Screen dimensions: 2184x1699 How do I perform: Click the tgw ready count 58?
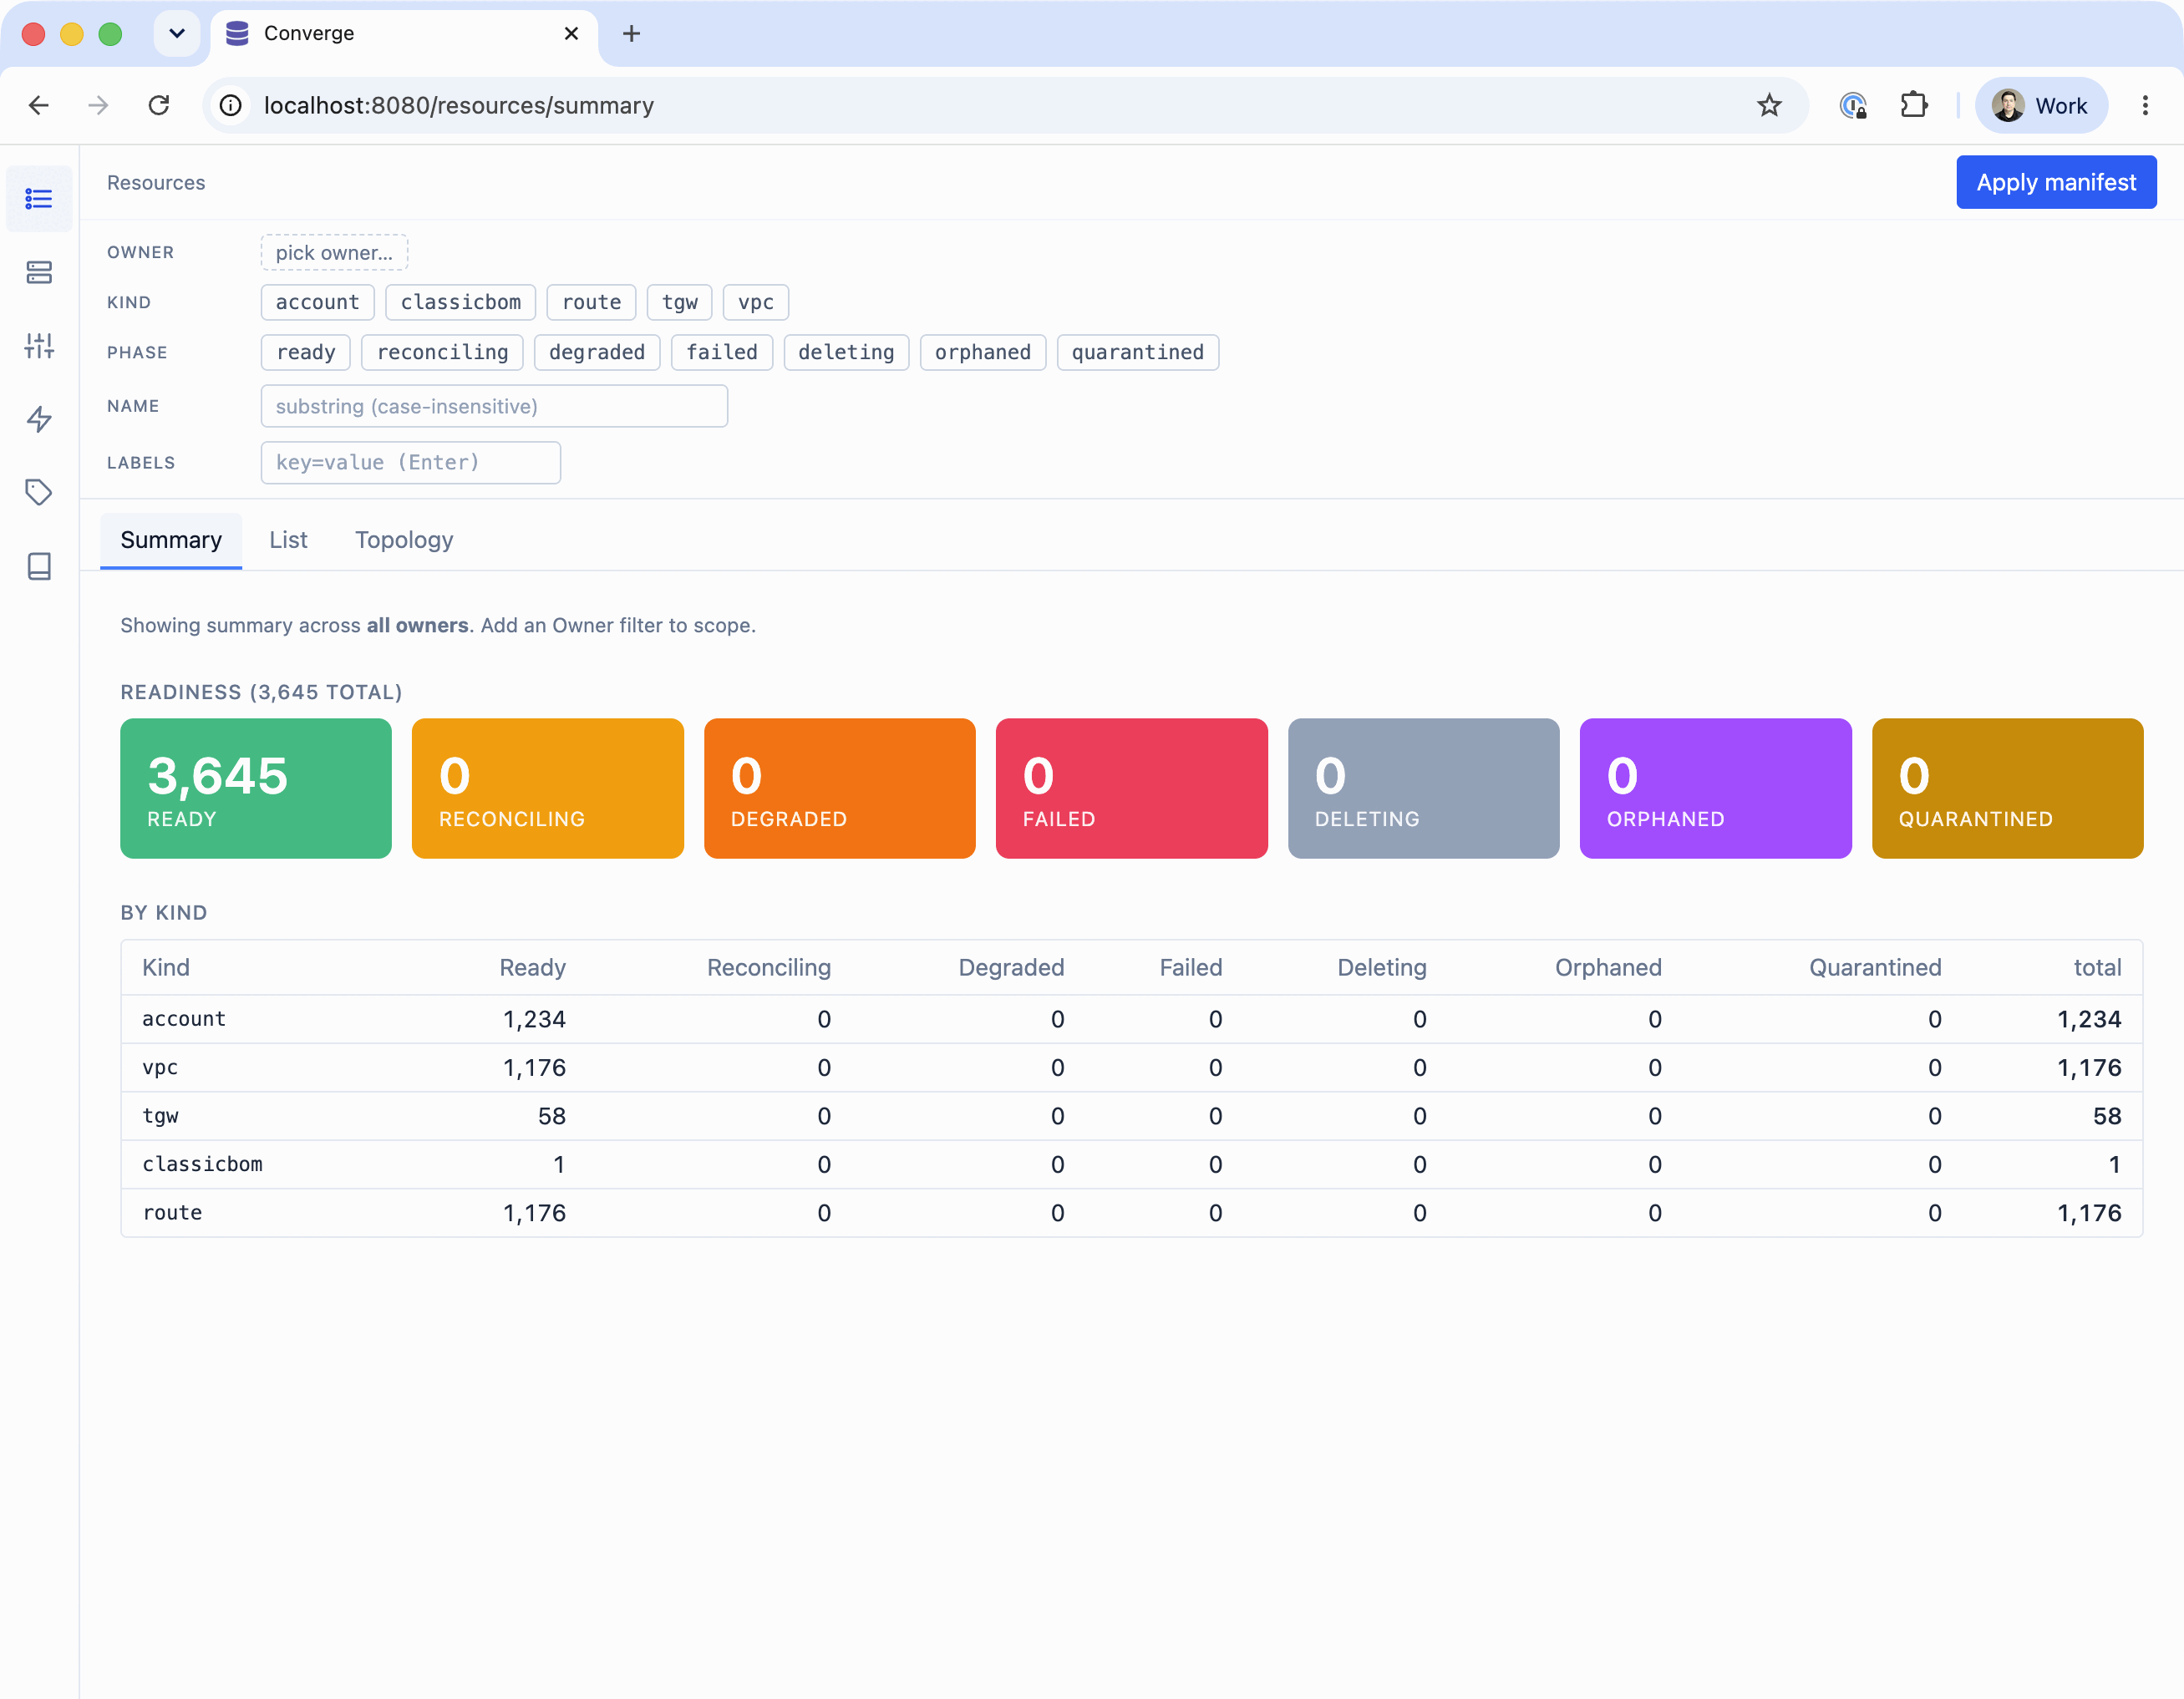coord(552,1116)
